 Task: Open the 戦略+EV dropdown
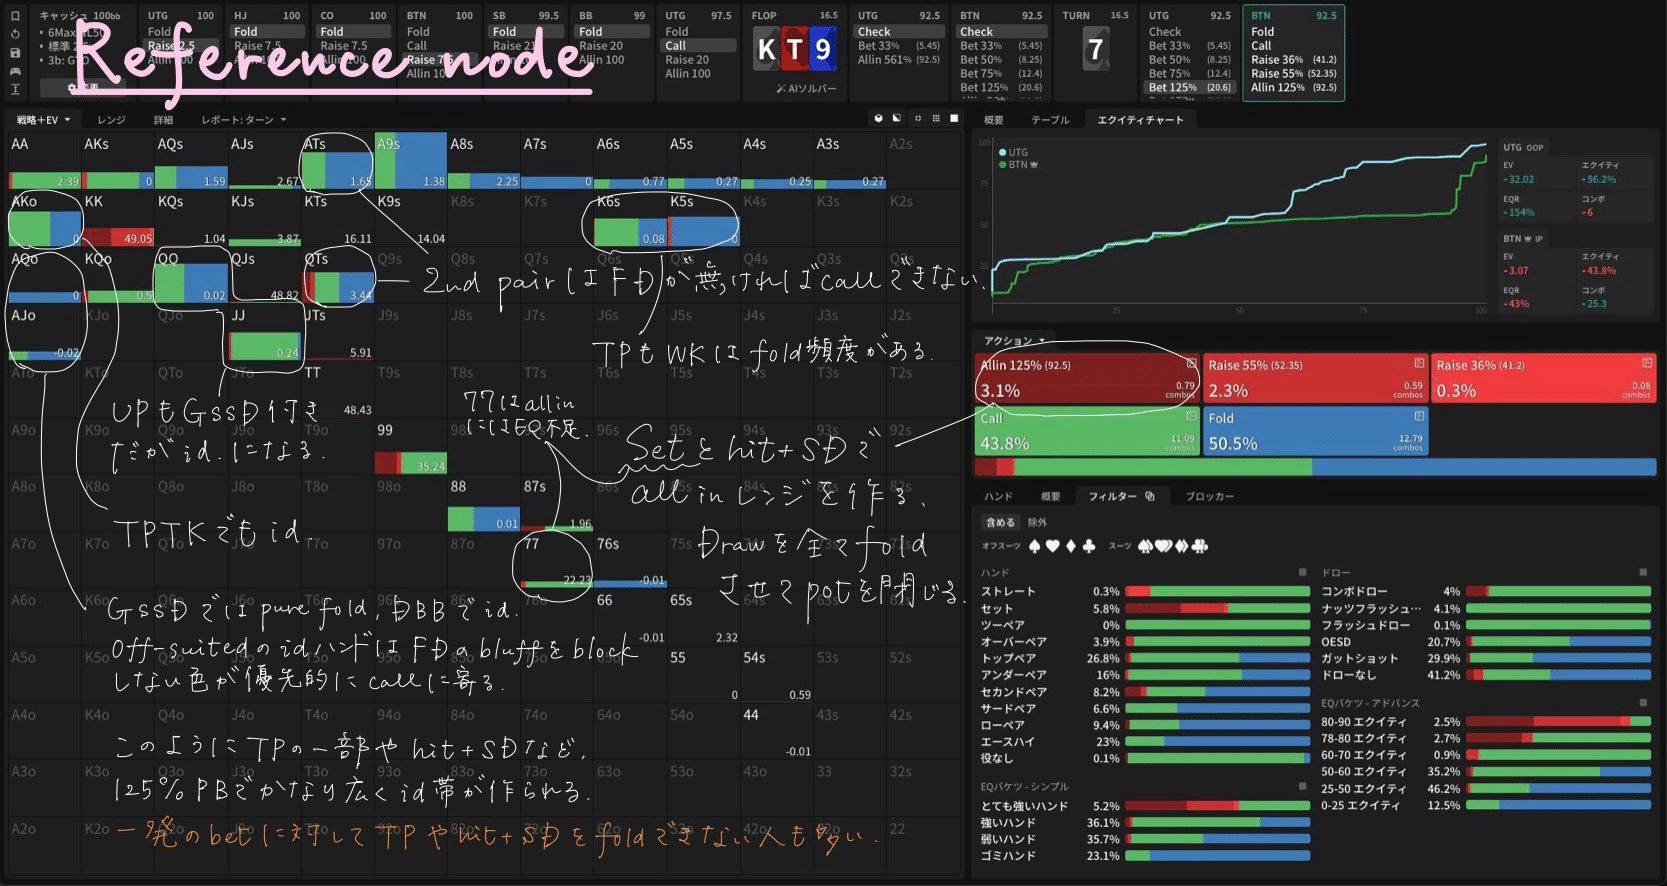point(43,120)
